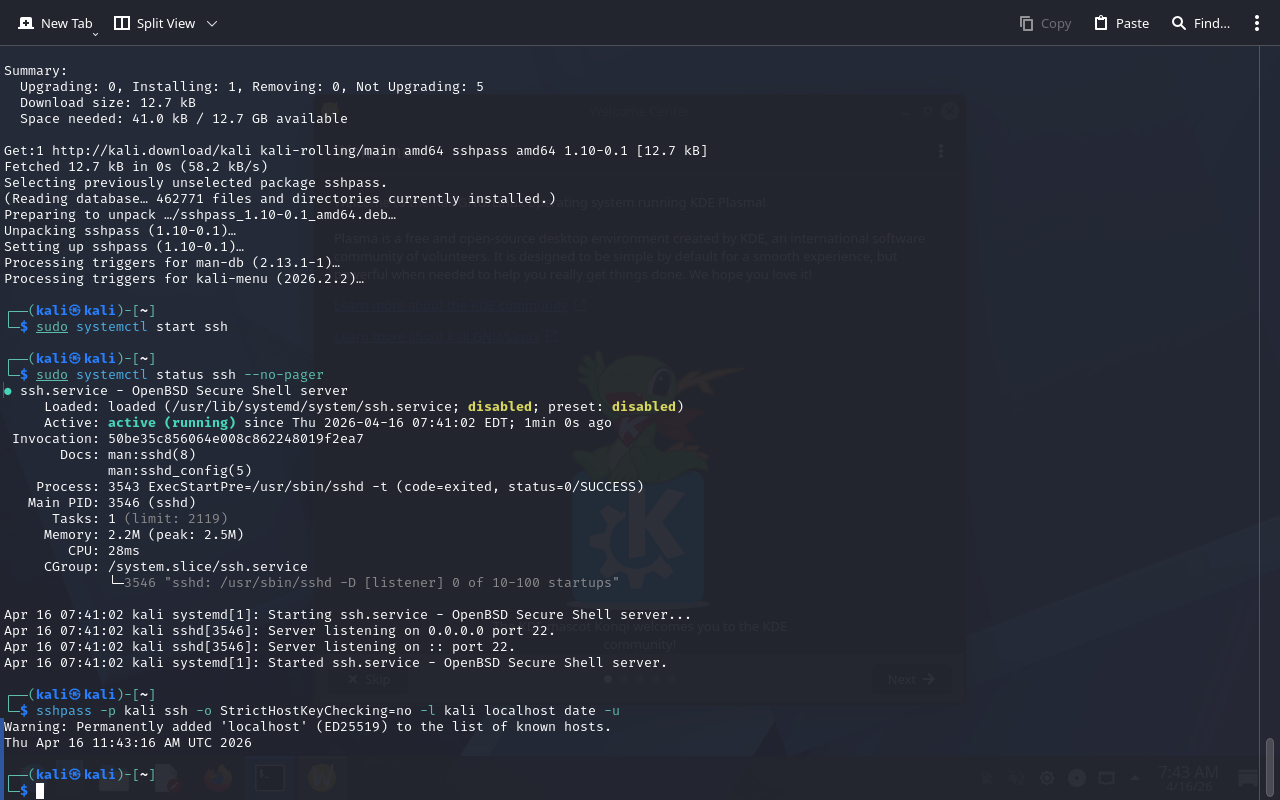Click the 'active (running)' status text
Viewport: 1280px width, 800px height.
click(x=172, y=423)
